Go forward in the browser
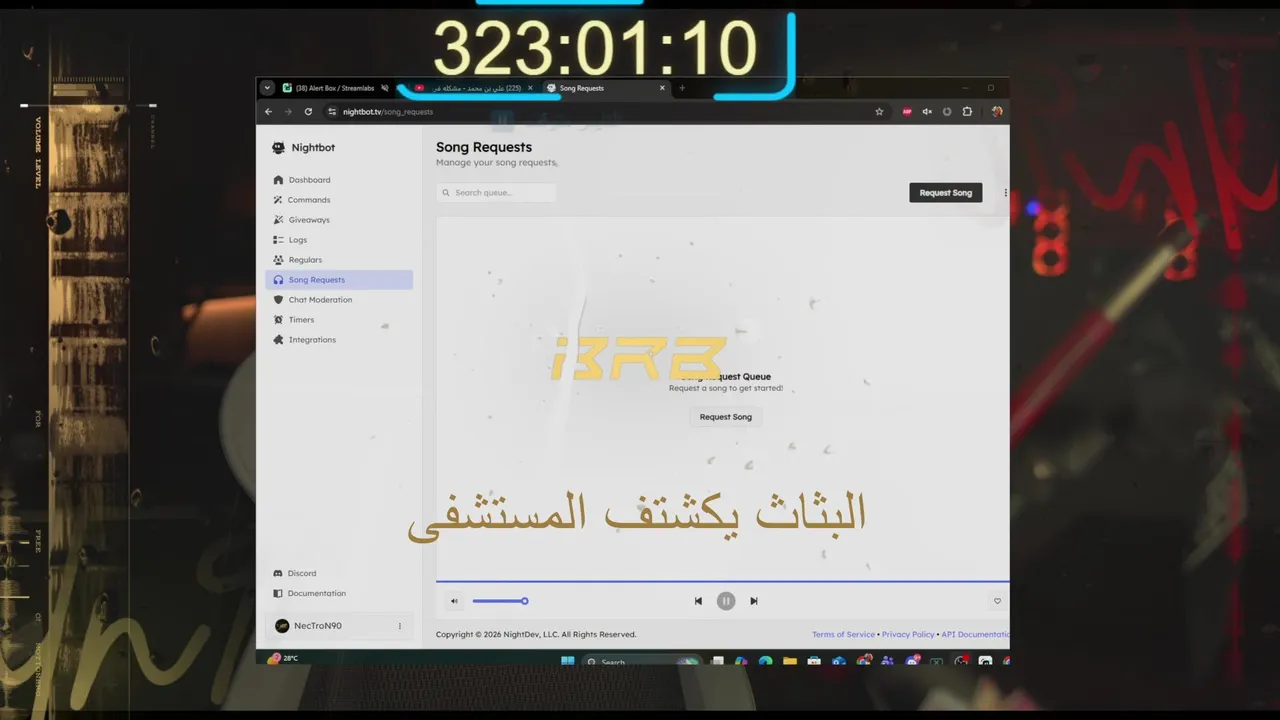1280x720 pixels. click(x=288, y=112)
